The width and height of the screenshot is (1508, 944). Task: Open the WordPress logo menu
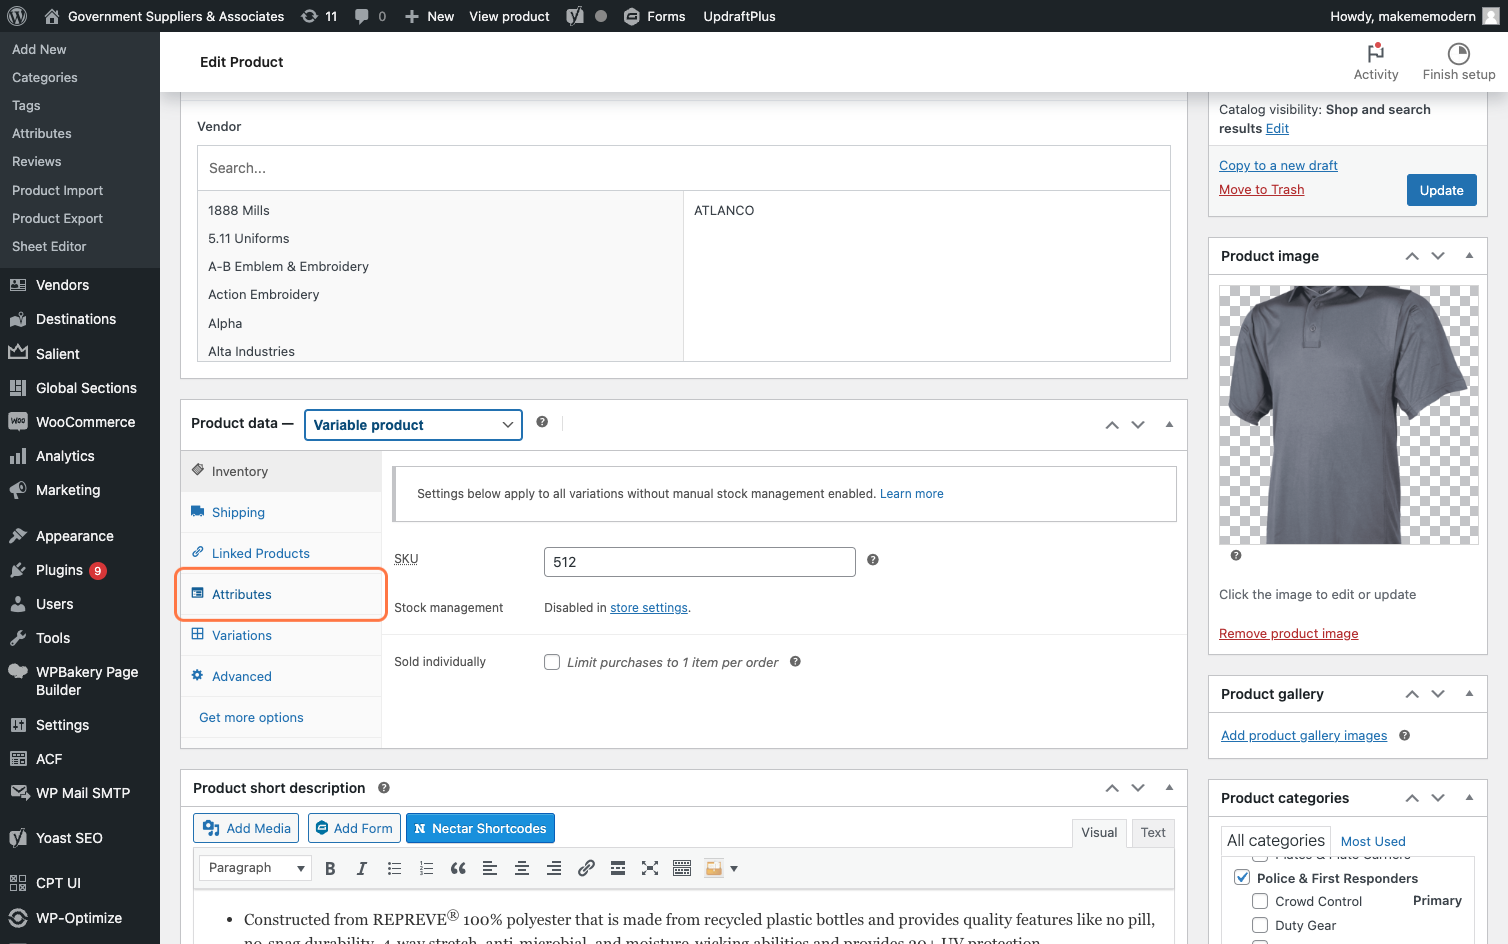click(x=17, y=16)
